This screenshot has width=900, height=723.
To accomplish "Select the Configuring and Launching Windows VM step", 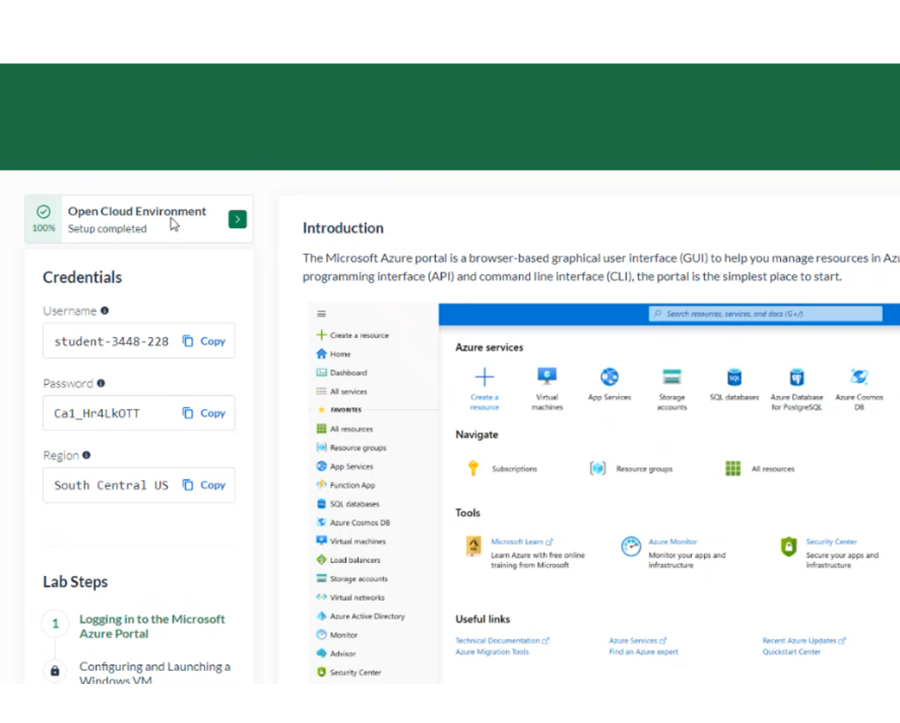I will coord(155,673).
